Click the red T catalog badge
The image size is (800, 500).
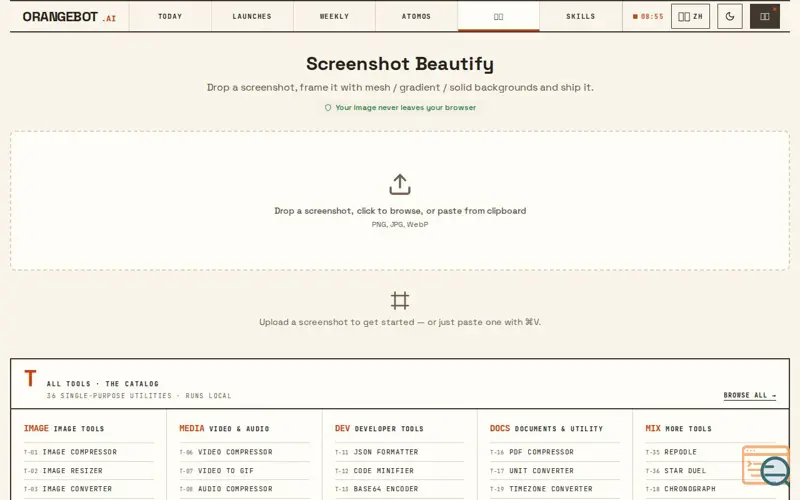coord(30,378)
